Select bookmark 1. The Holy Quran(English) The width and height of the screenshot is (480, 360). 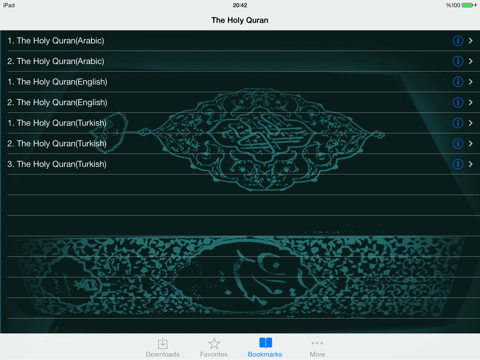click(240, 82)
